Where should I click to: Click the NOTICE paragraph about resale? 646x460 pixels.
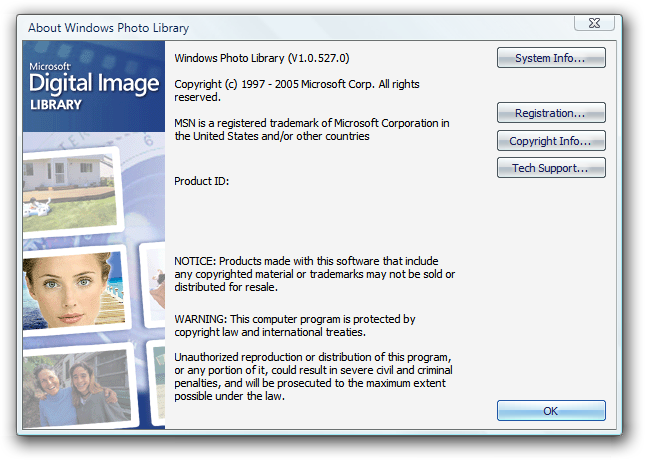coord(314,274)
